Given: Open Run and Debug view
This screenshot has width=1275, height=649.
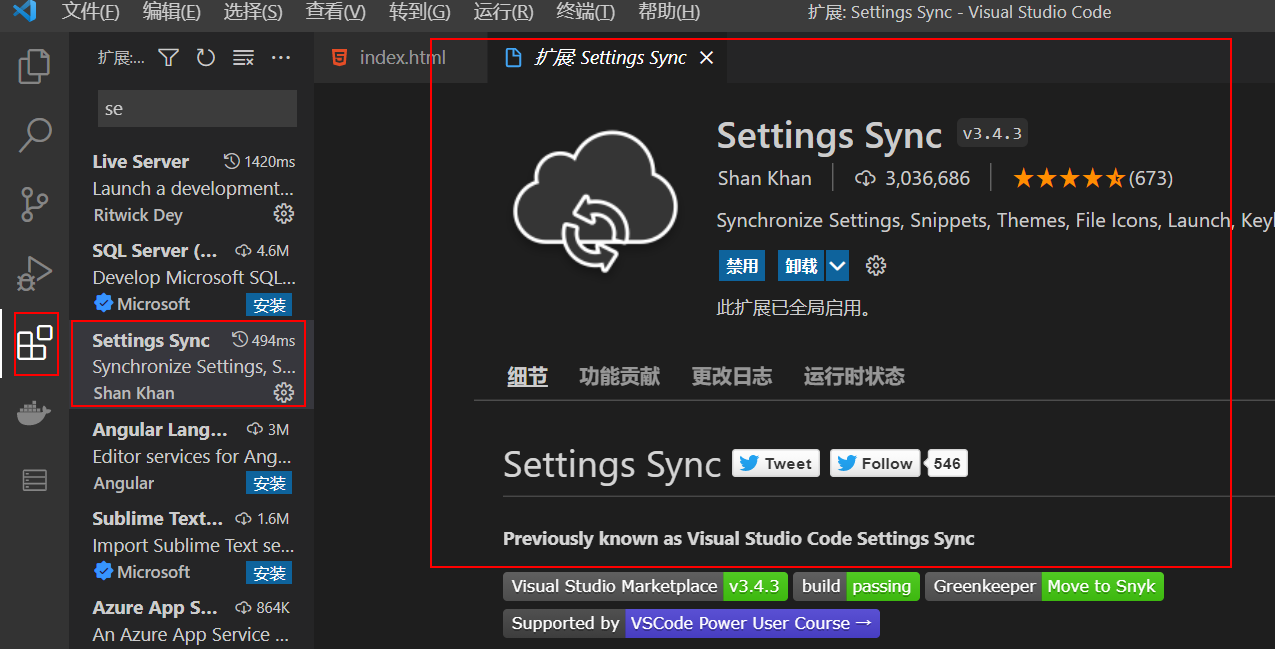Looking at the screenshot, I should coord(34,273).
